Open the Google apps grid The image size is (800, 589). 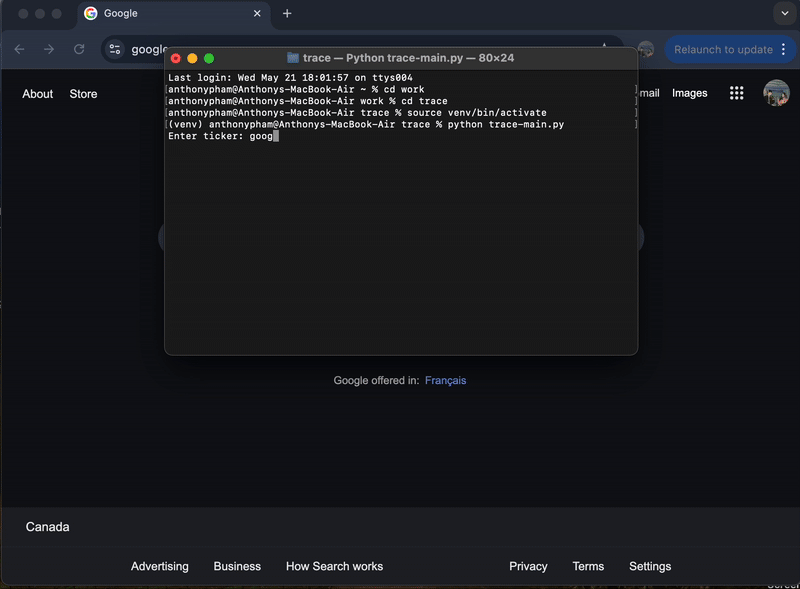tap(737, 93)
